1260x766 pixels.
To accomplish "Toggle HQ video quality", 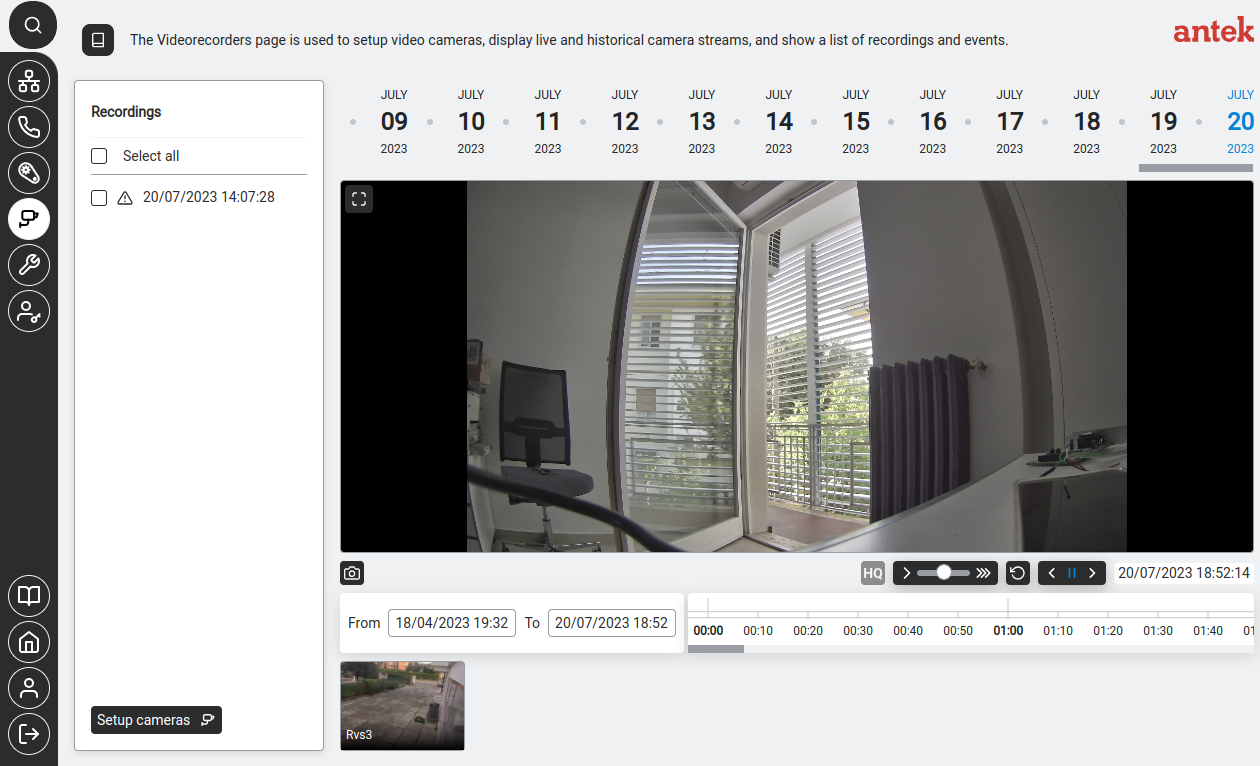I will click(x=873, y=573).
